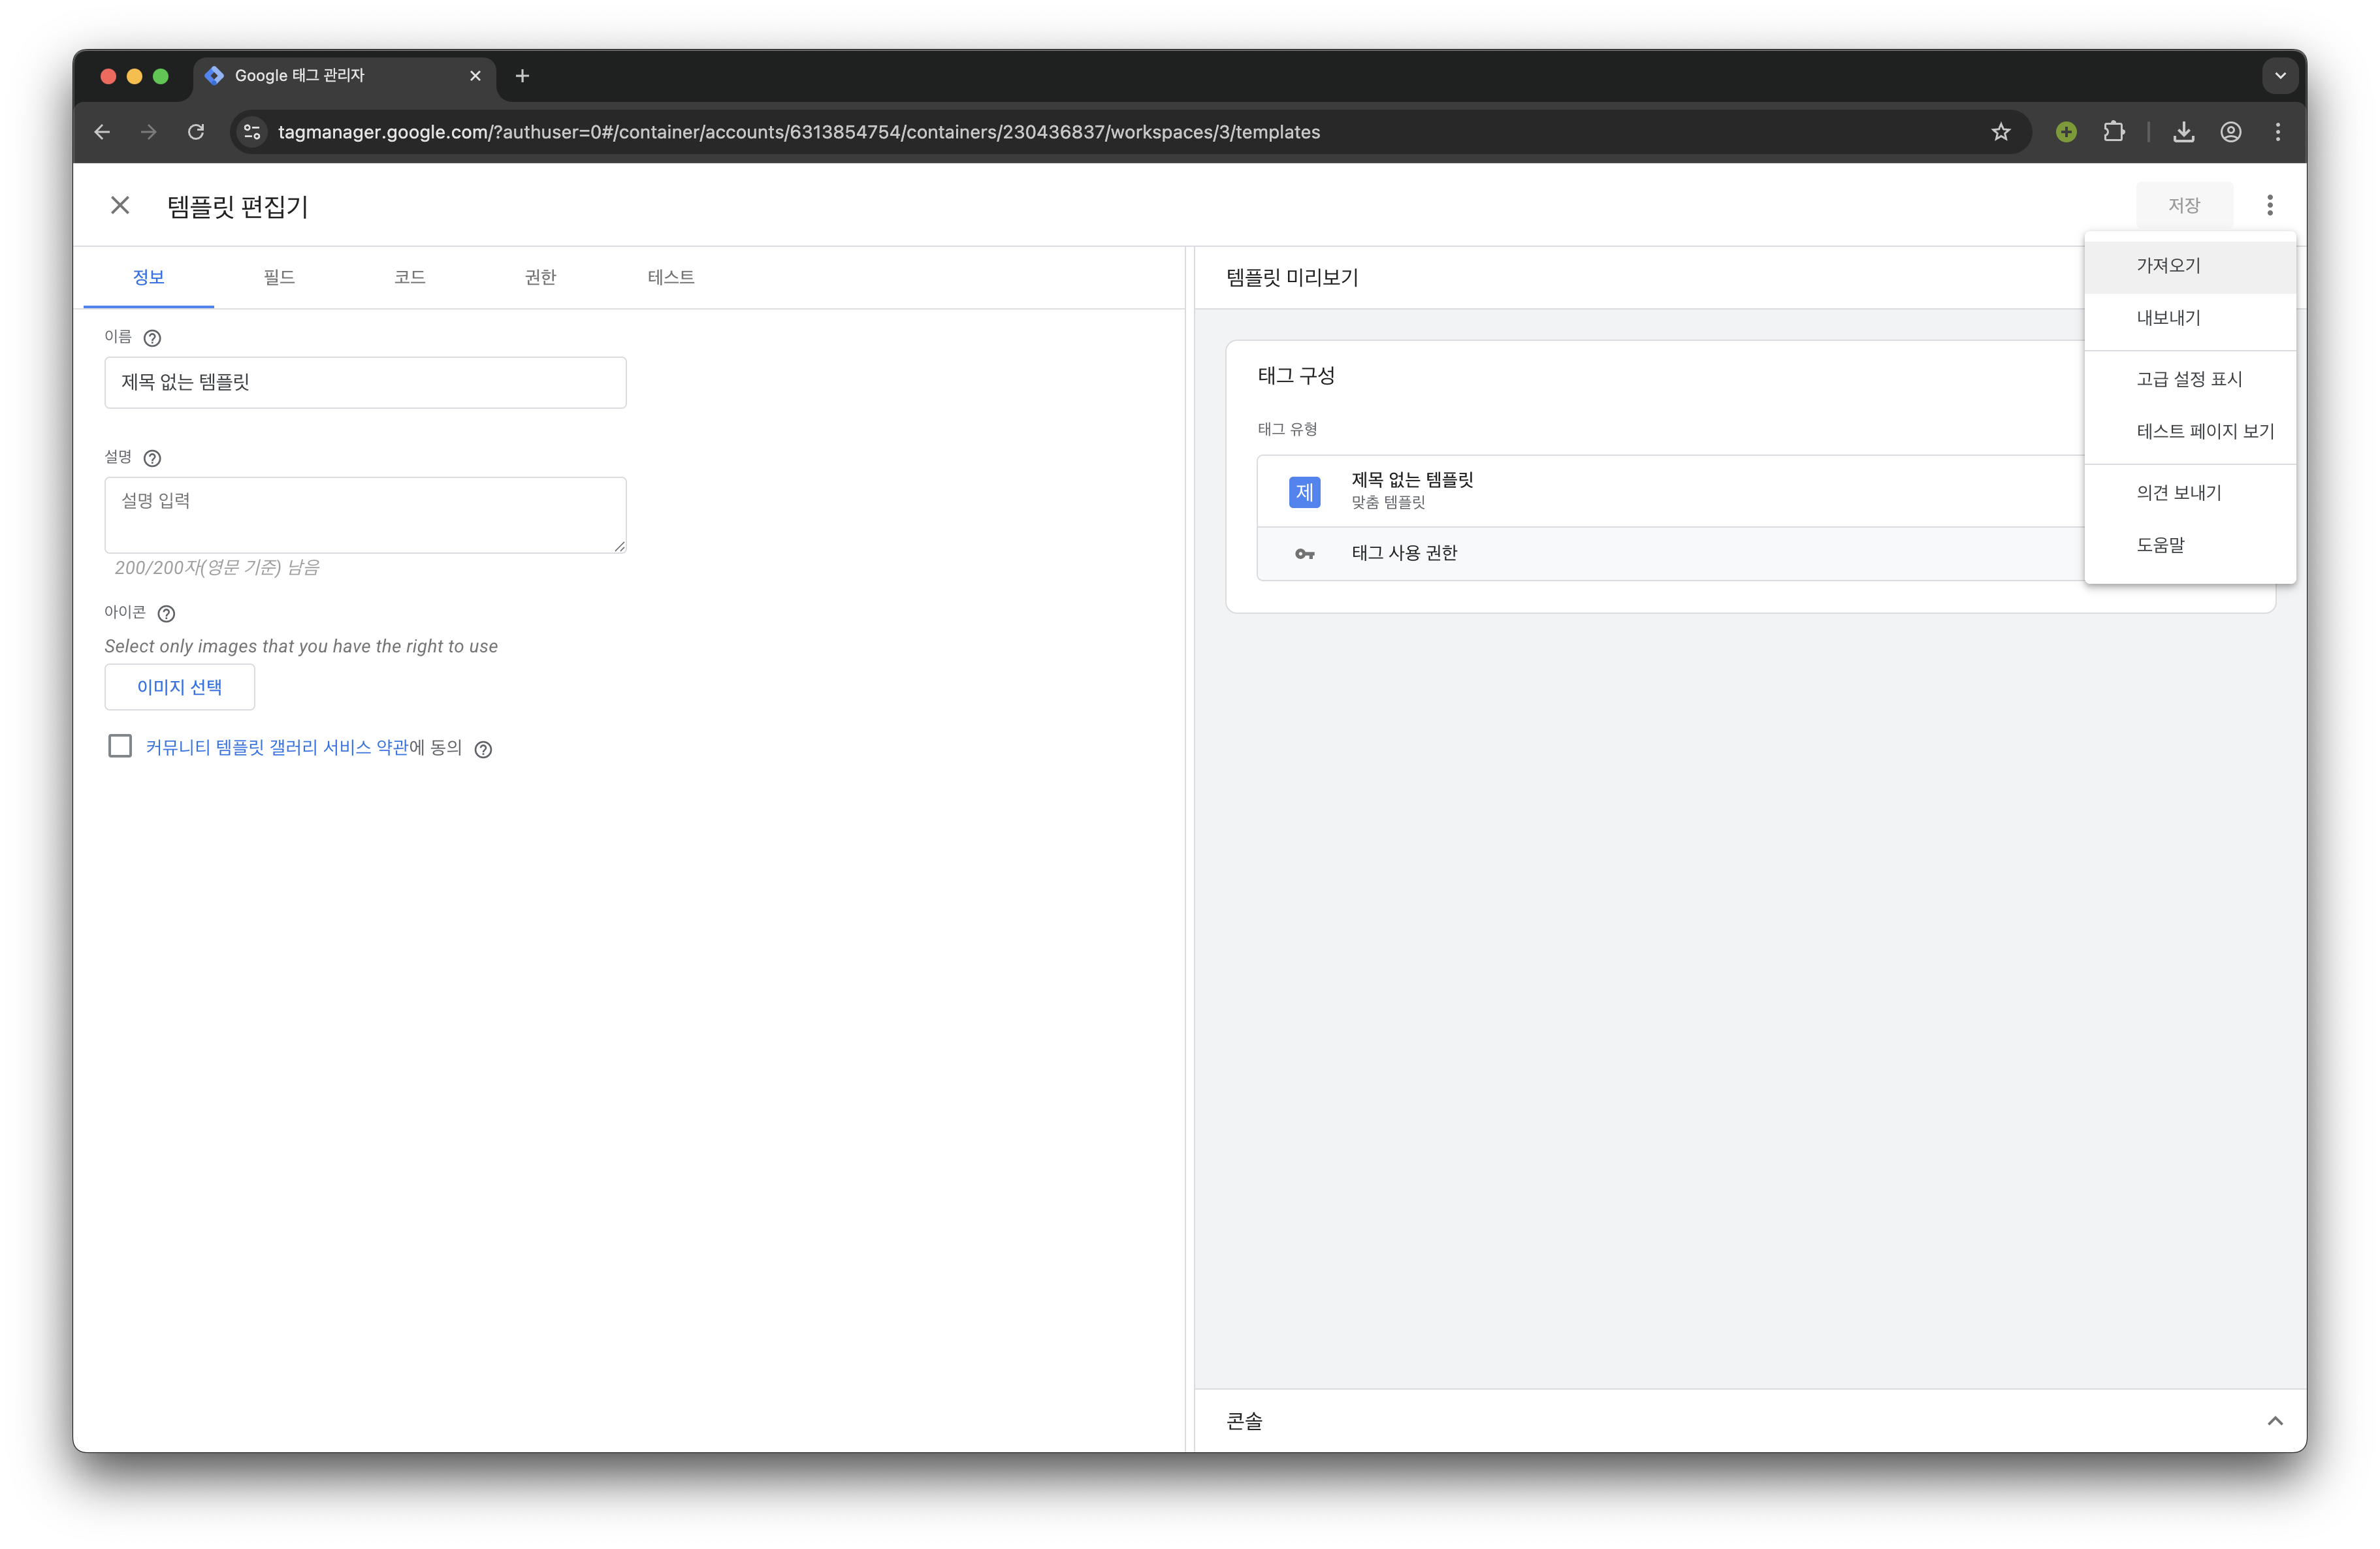The width and height of the screenshot is (2380, 1549).
Task: Switch to the 코드 tab
Action: point(409,277)
